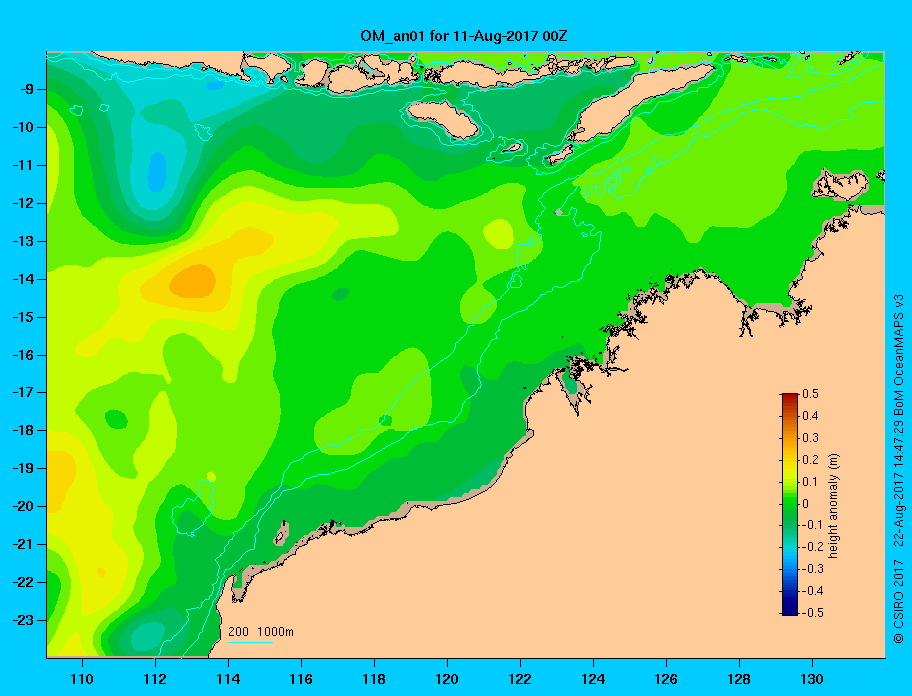Click the longitude label 122
The width and height of the screenshot is (912, 696).
point(520,679)
